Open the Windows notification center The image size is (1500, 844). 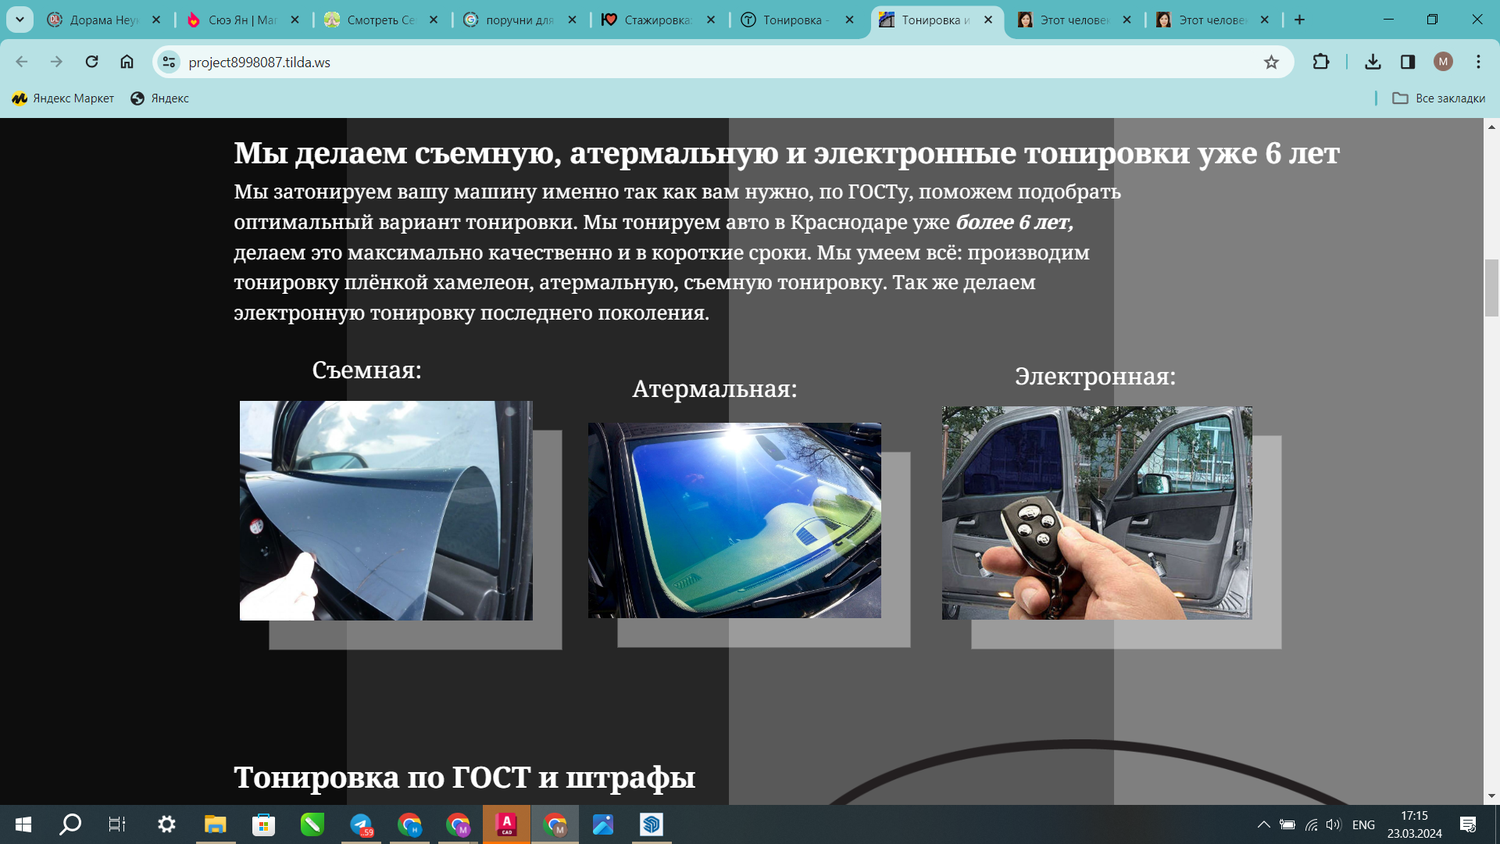1468,824
